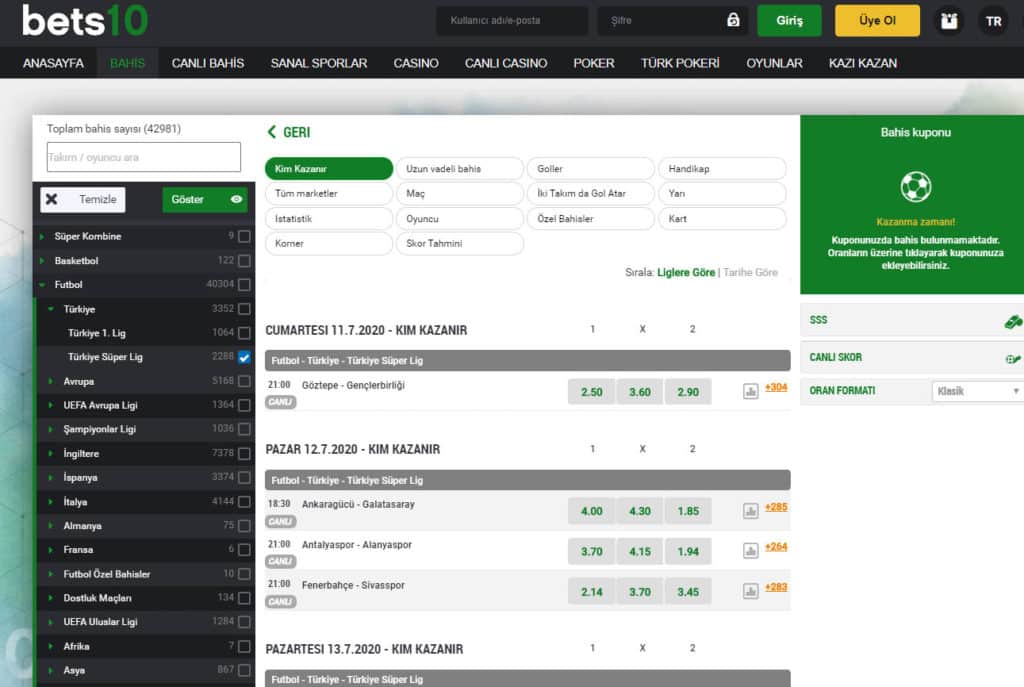1024x687 pixels.
Task: Open the Oran Formatı Klasik dropdown
Action: [977, 391]
